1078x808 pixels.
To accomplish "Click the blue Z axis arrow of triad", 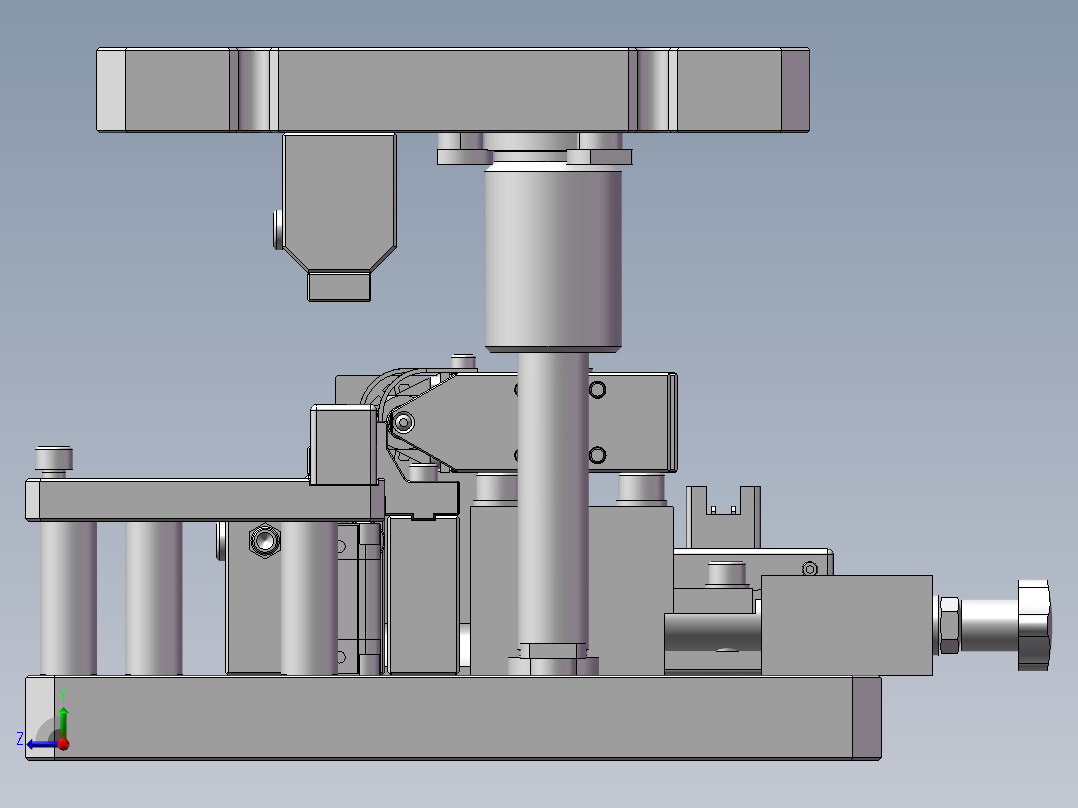I will pyautogui.click(x=42, y=744).
